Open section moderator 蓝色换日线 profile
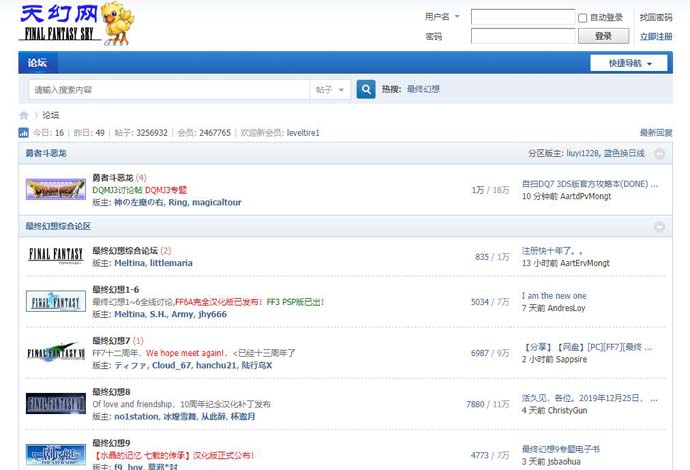 tap(624, 154)
